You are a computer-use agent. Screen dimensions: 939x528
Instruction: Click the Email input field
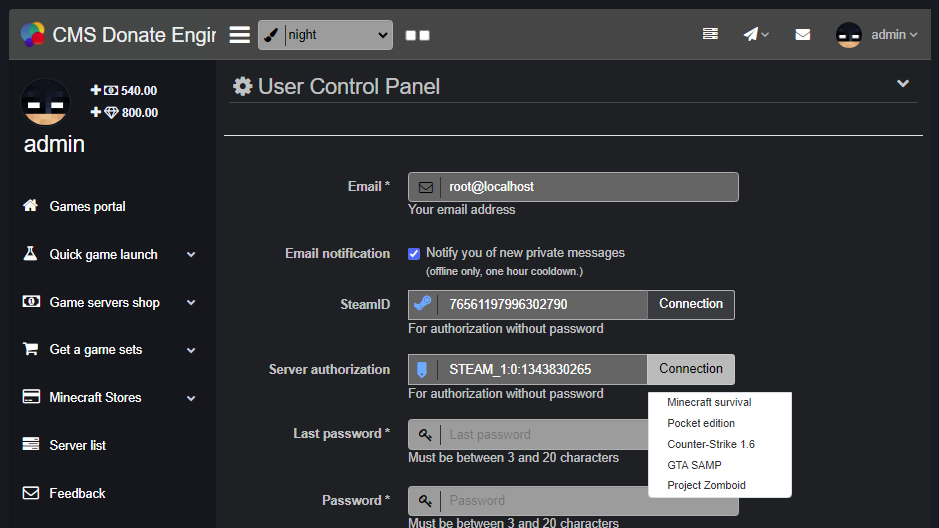click(588, 187)
